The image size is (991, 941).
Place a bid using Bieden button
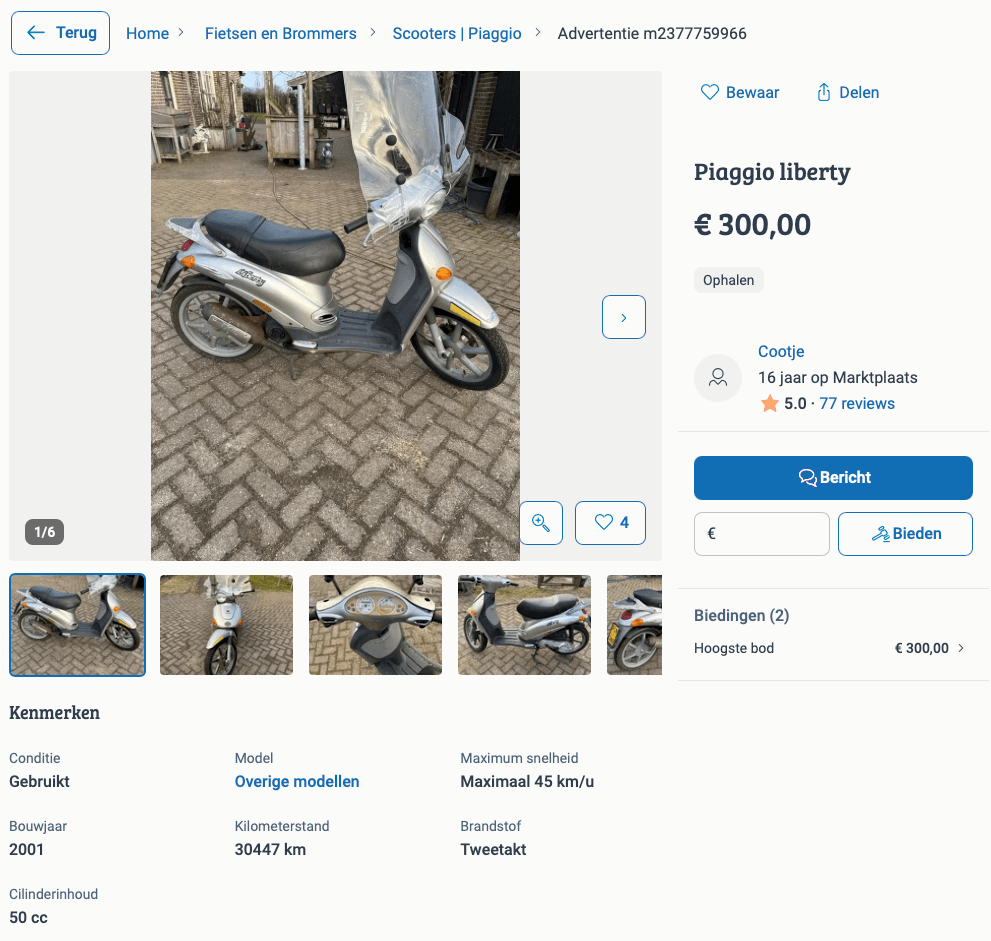pos(905,534)
